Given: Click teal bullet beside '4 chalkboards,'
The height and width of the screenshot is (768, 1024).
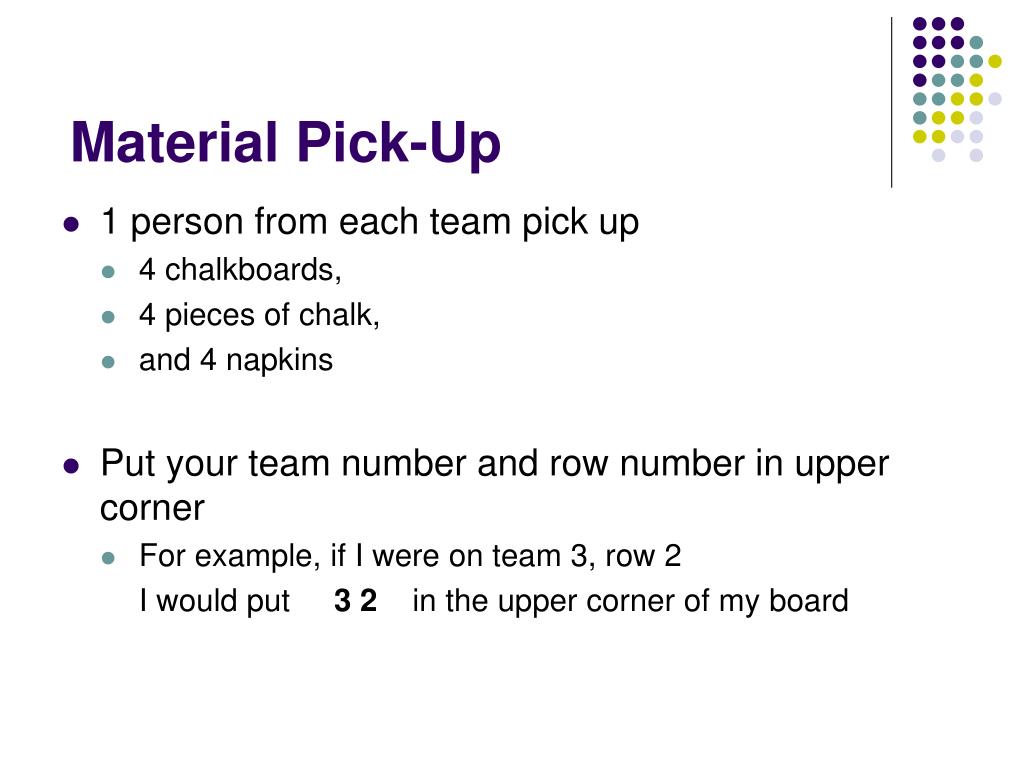Looking at the screenshot, I should point(108,272).
